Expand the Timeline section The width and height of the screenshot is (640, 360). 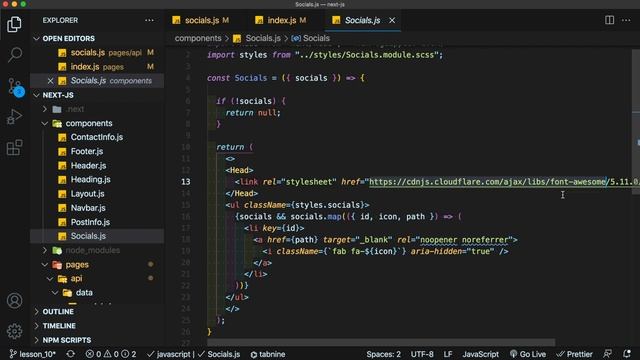coord(59,326)
